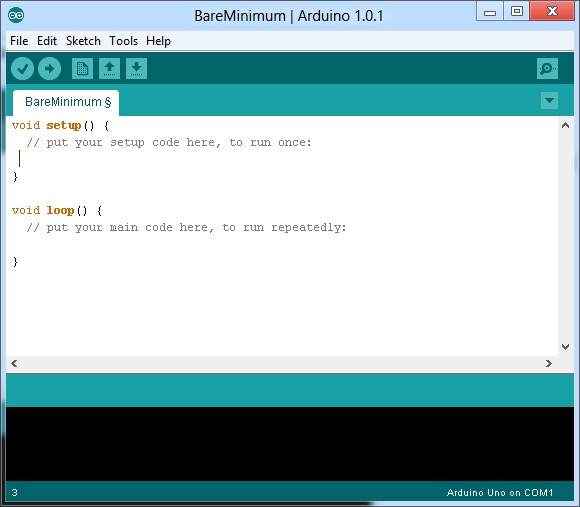Click the Verify checkmark button

[x=23, y=68]
